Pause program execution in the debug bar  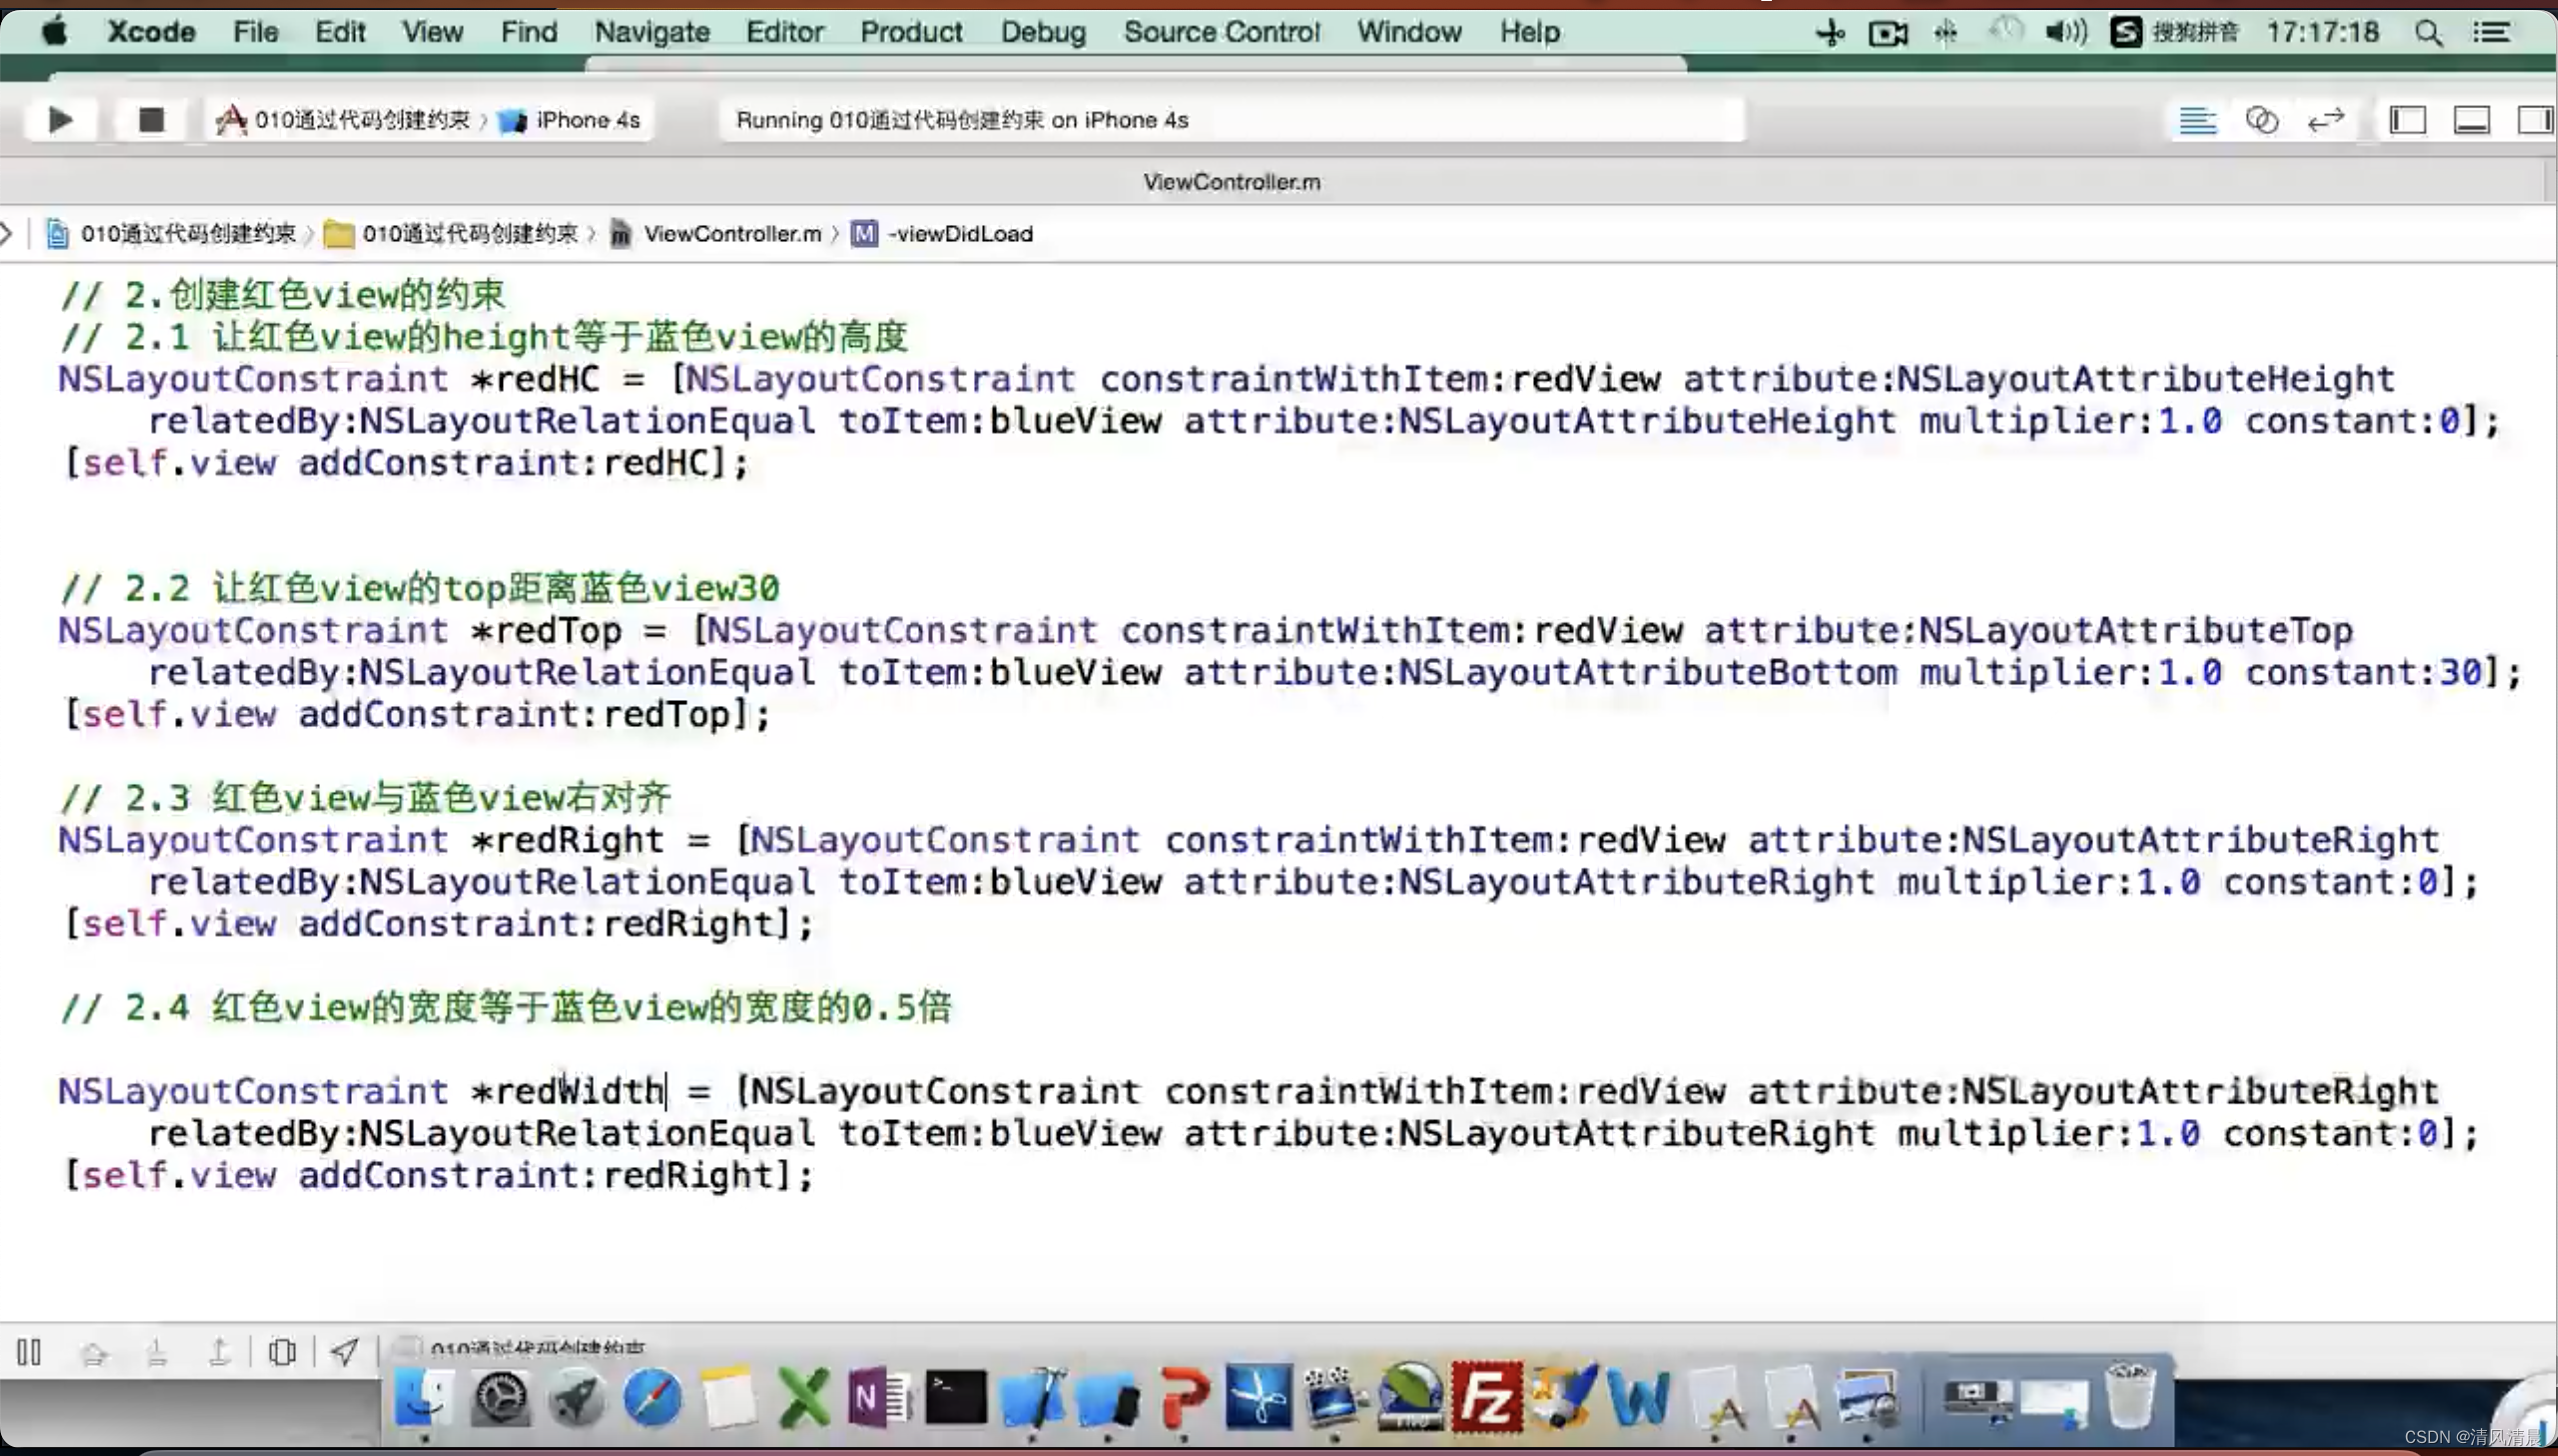(x=29, y=1352)
